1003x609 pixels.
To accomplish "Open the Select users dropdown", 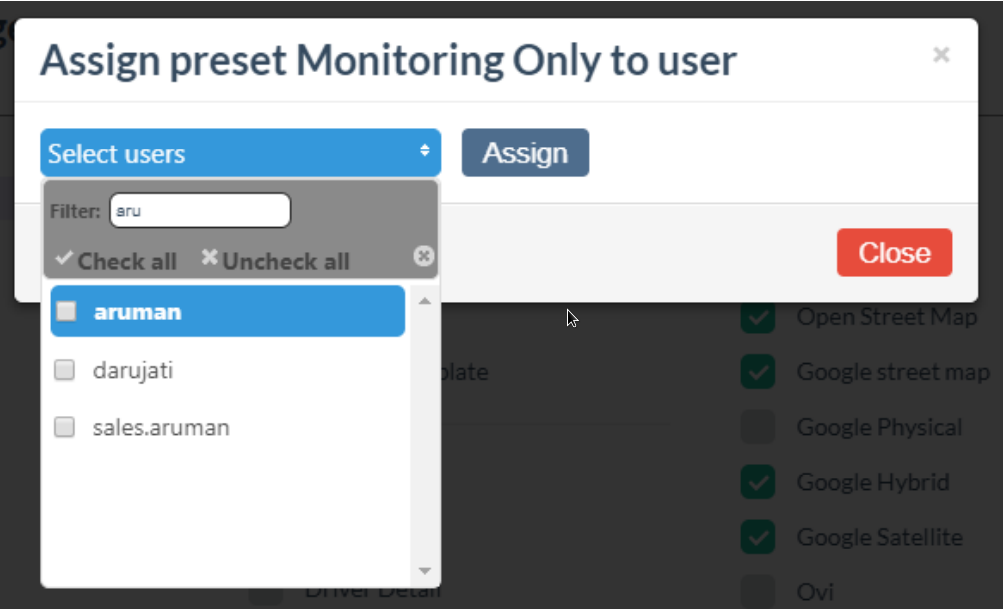I will (x=240, y=153).
